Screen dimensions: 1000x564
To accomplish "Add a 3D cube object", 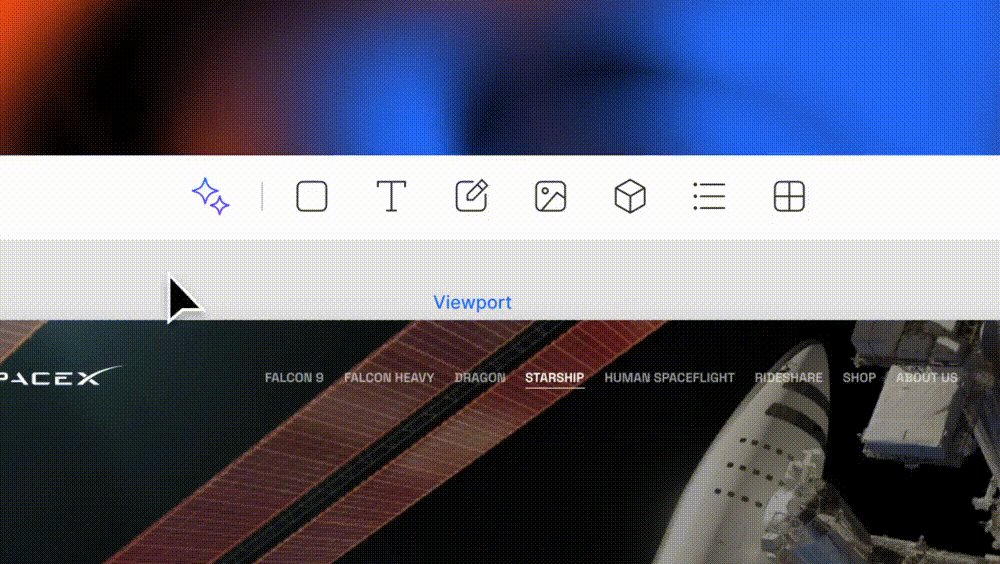I will [x=630, y=196].
